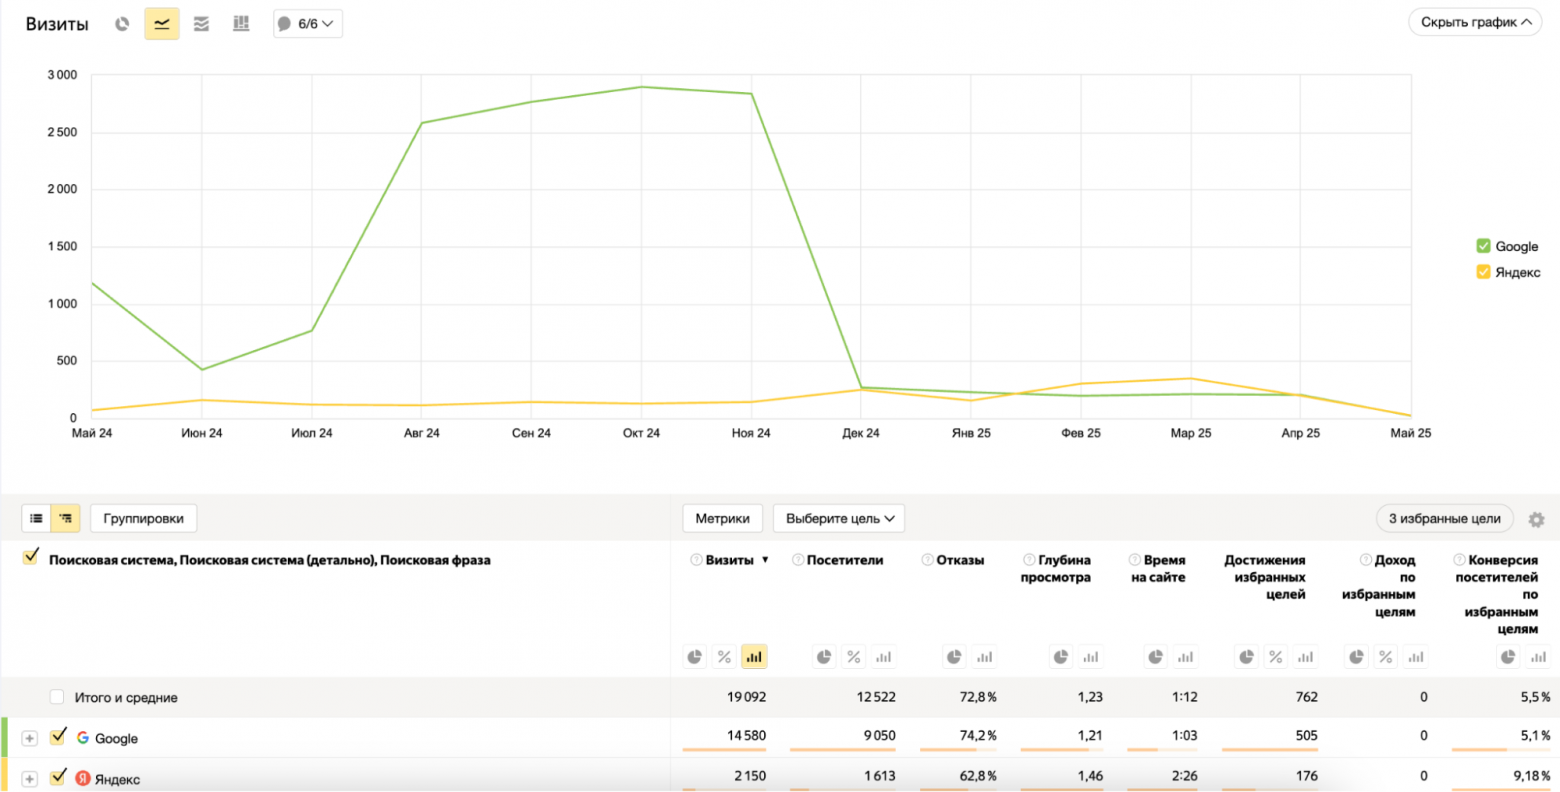Click the Скрыть график button
This screenshot has width=1560, height=792.
pos(1474,20)
